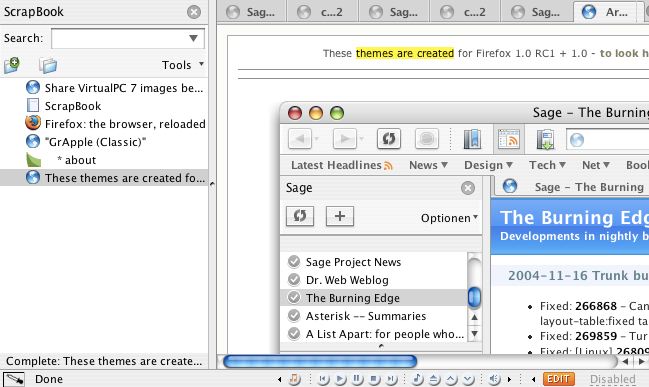
Task: Click 'Sage – The Burning' tab in Sage window
Action: pyautogui.click(x=572, y=187)
